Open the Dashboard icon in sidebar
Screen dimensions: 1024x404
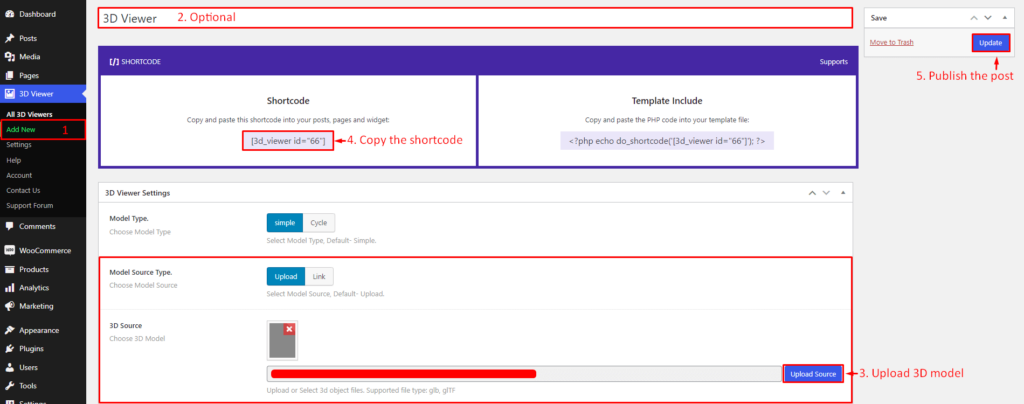point(9,14)
